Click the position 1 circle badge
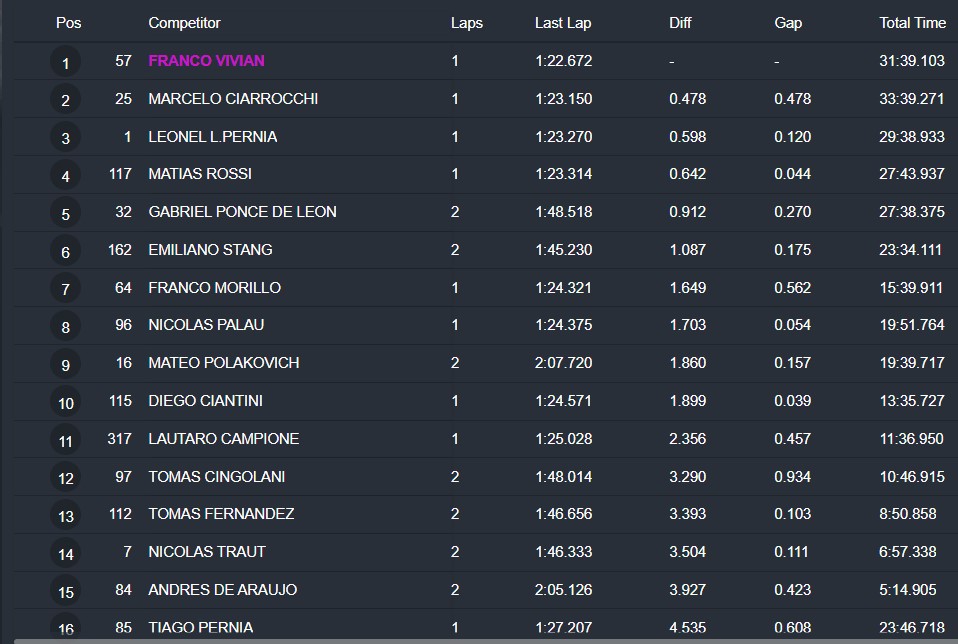958x644 pixels. [66, 63]
